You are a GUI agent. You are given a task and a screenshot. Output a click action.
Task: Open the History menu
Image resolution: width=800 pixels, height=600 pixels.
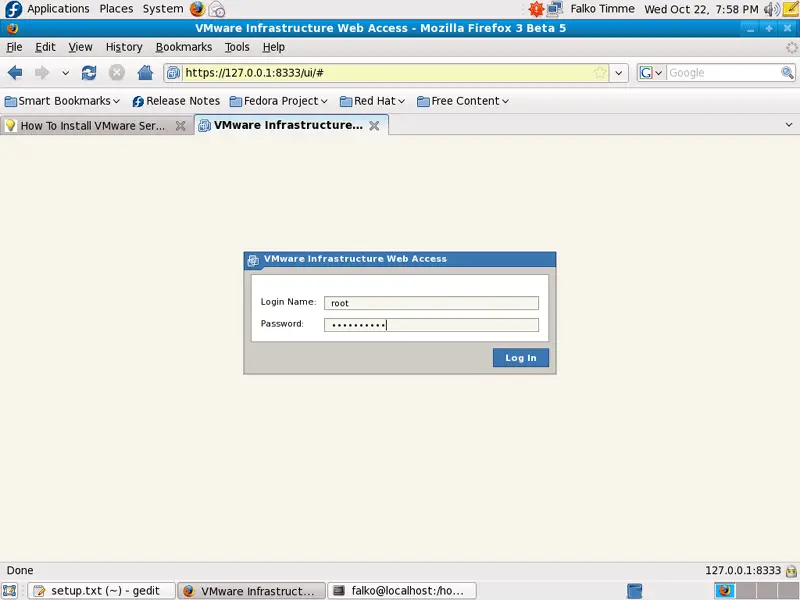click(x=124, y=47)
